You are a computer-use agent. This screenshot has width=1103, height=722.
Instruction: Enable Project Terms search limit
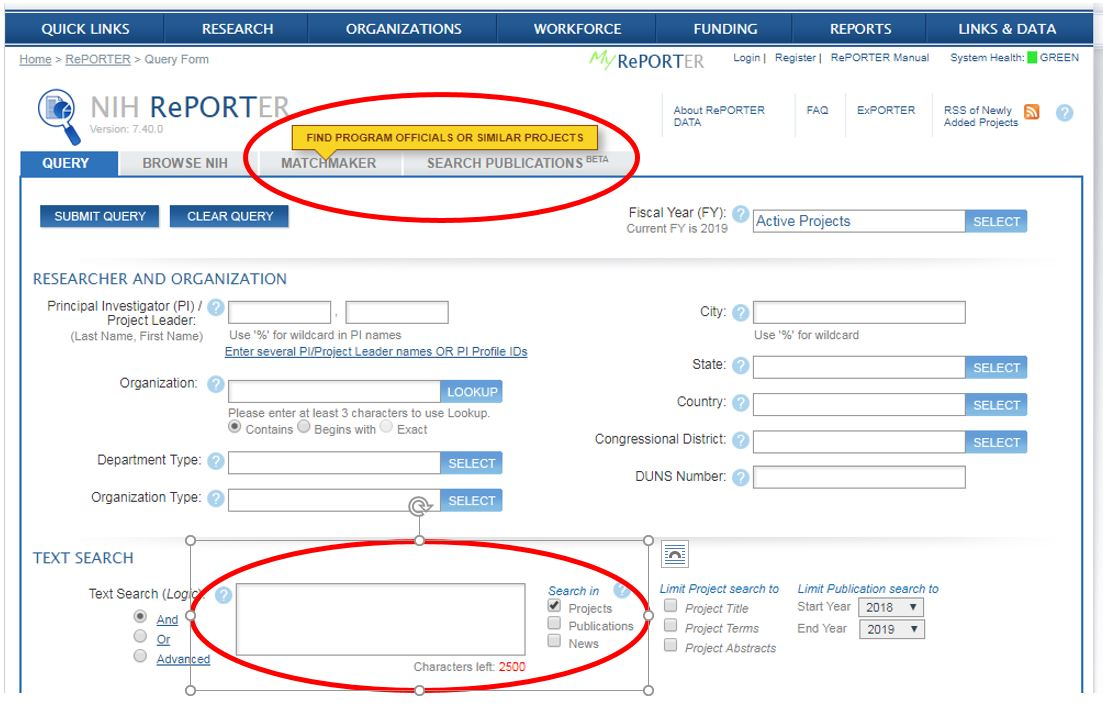click(670, 626)
